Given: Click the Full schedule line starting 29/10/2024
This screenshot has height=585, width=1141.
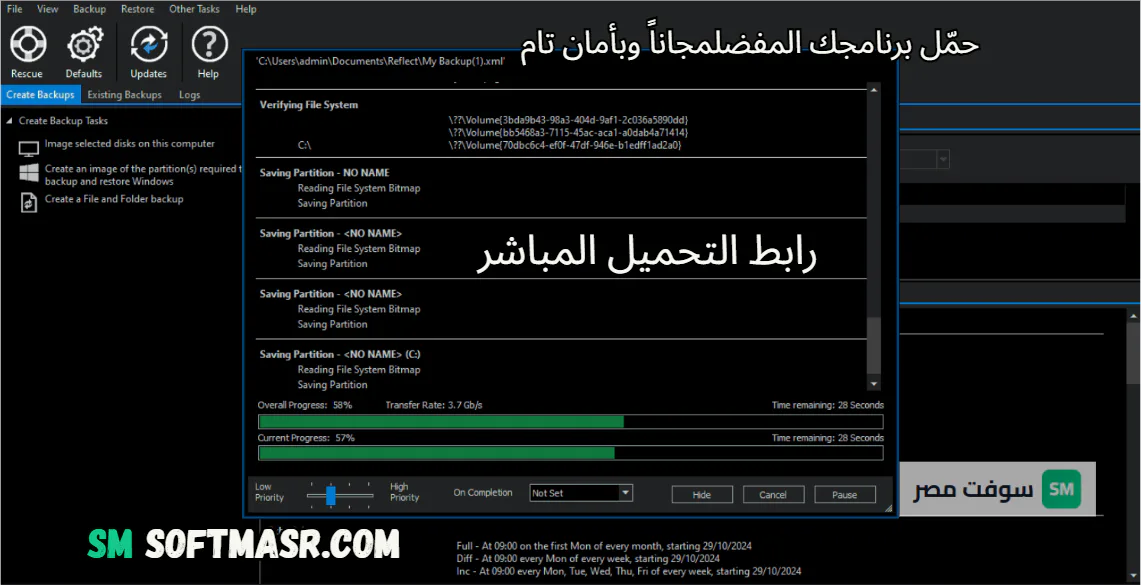Looking at the screenshot, I should [x=604, y=546].
